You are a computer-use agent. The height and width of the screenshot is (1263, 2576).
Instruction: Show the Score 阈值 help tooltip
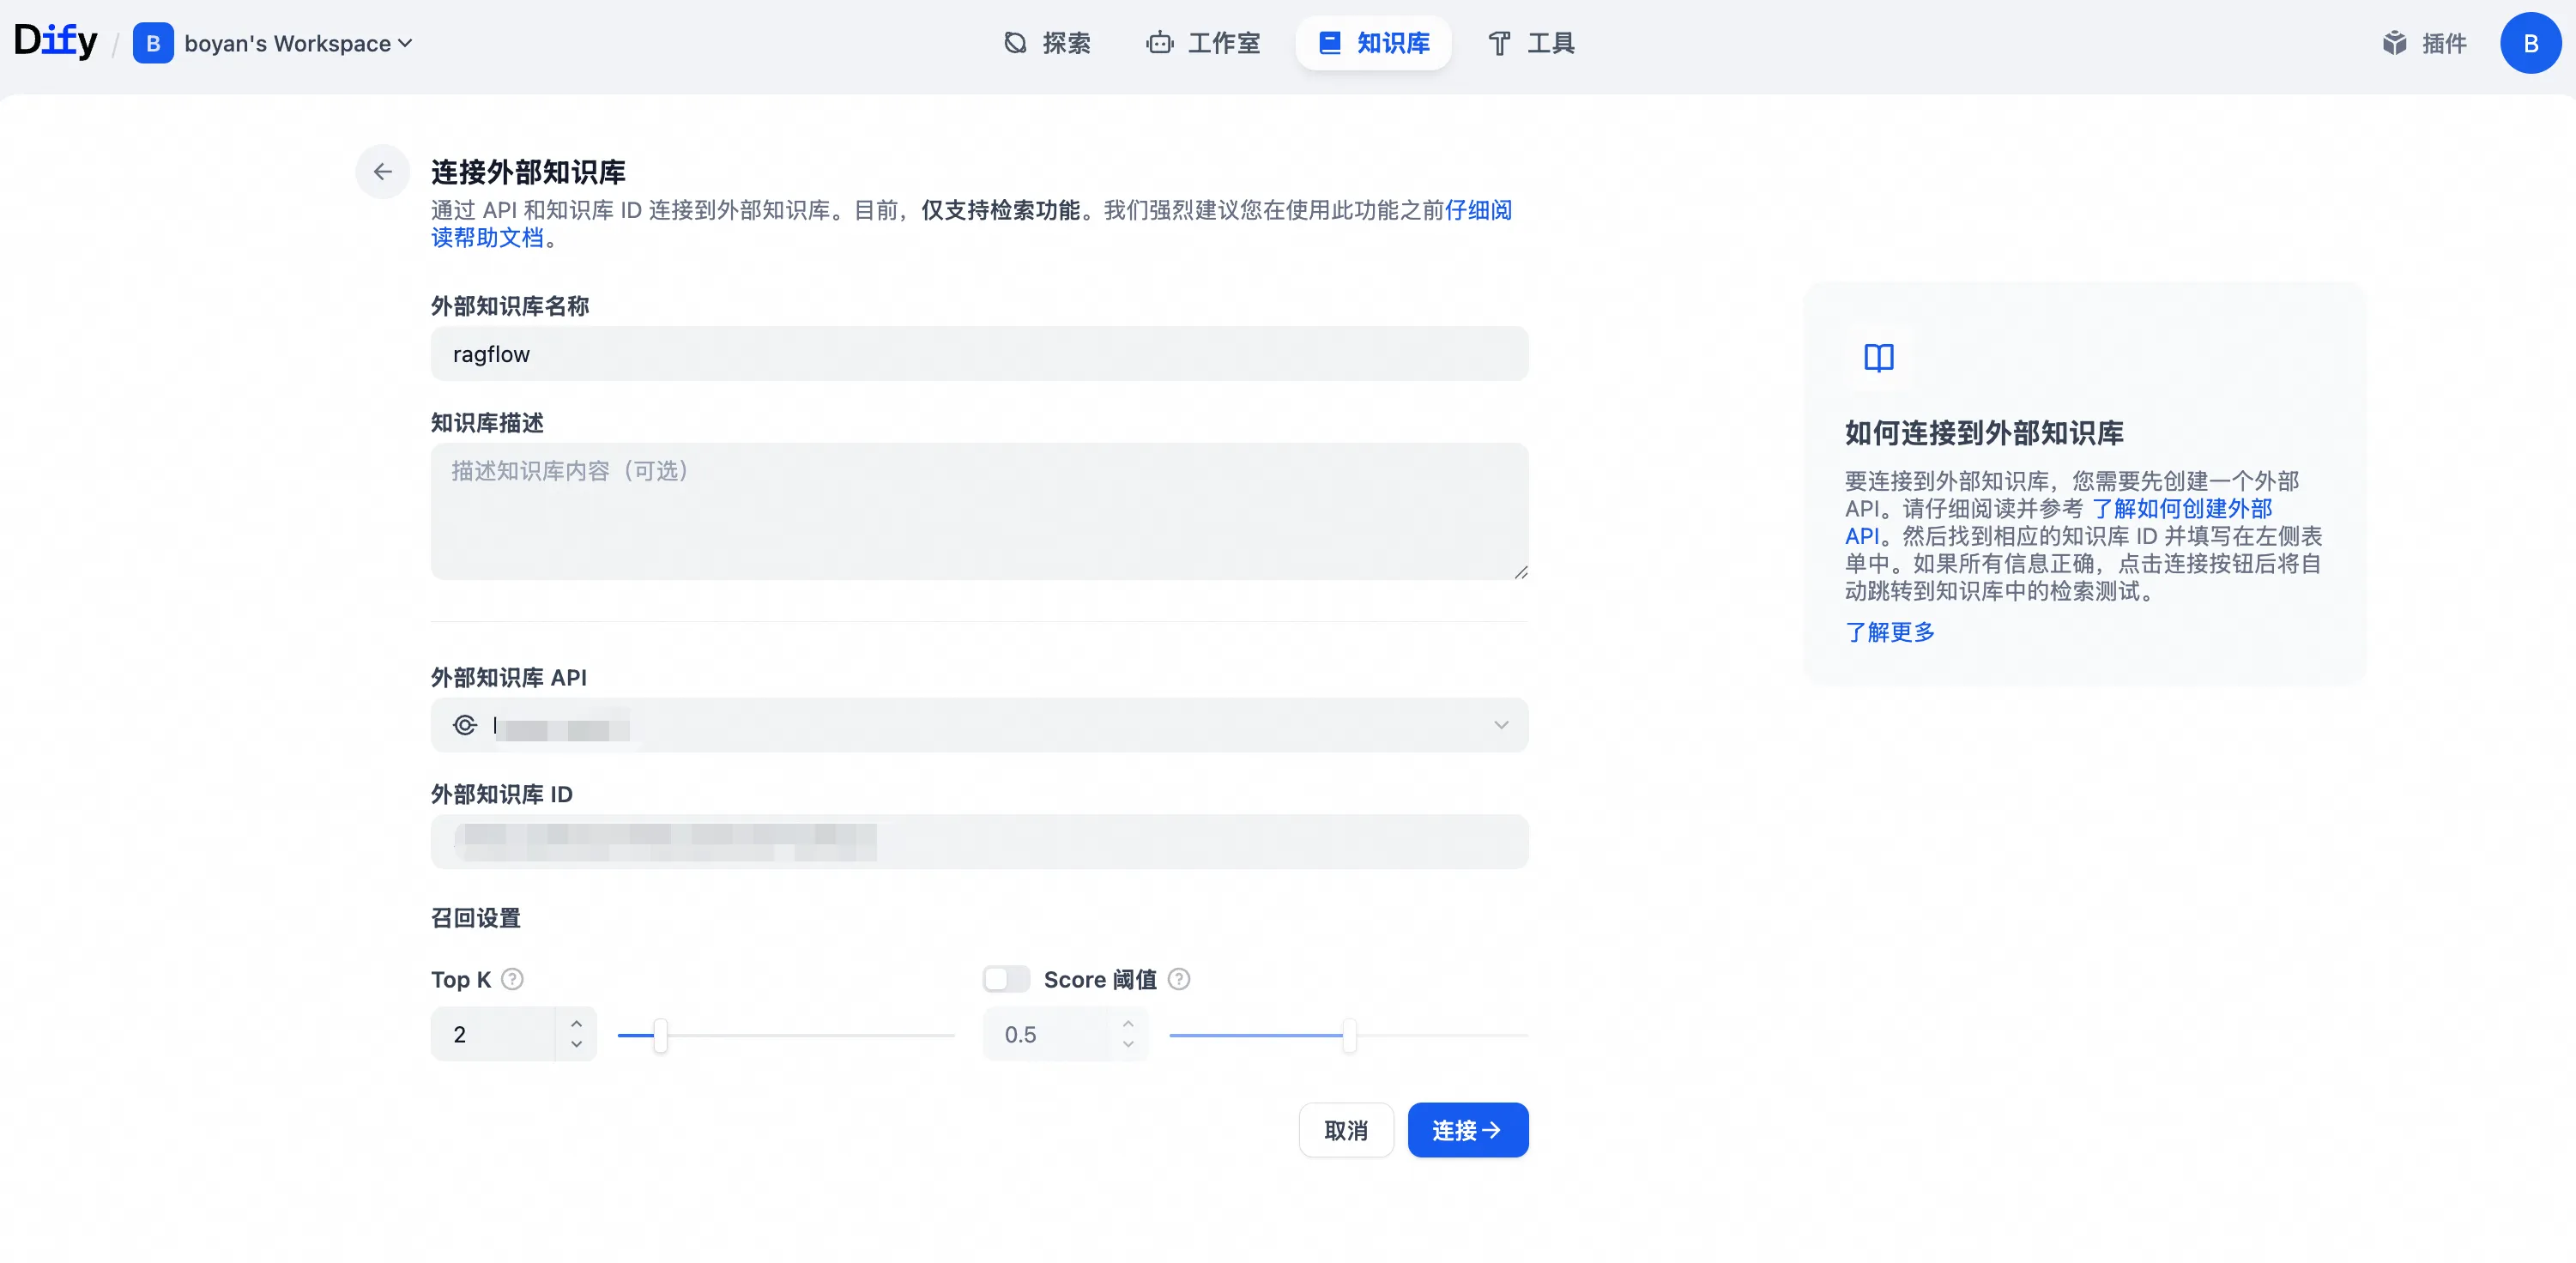(x=1179, y=979)
